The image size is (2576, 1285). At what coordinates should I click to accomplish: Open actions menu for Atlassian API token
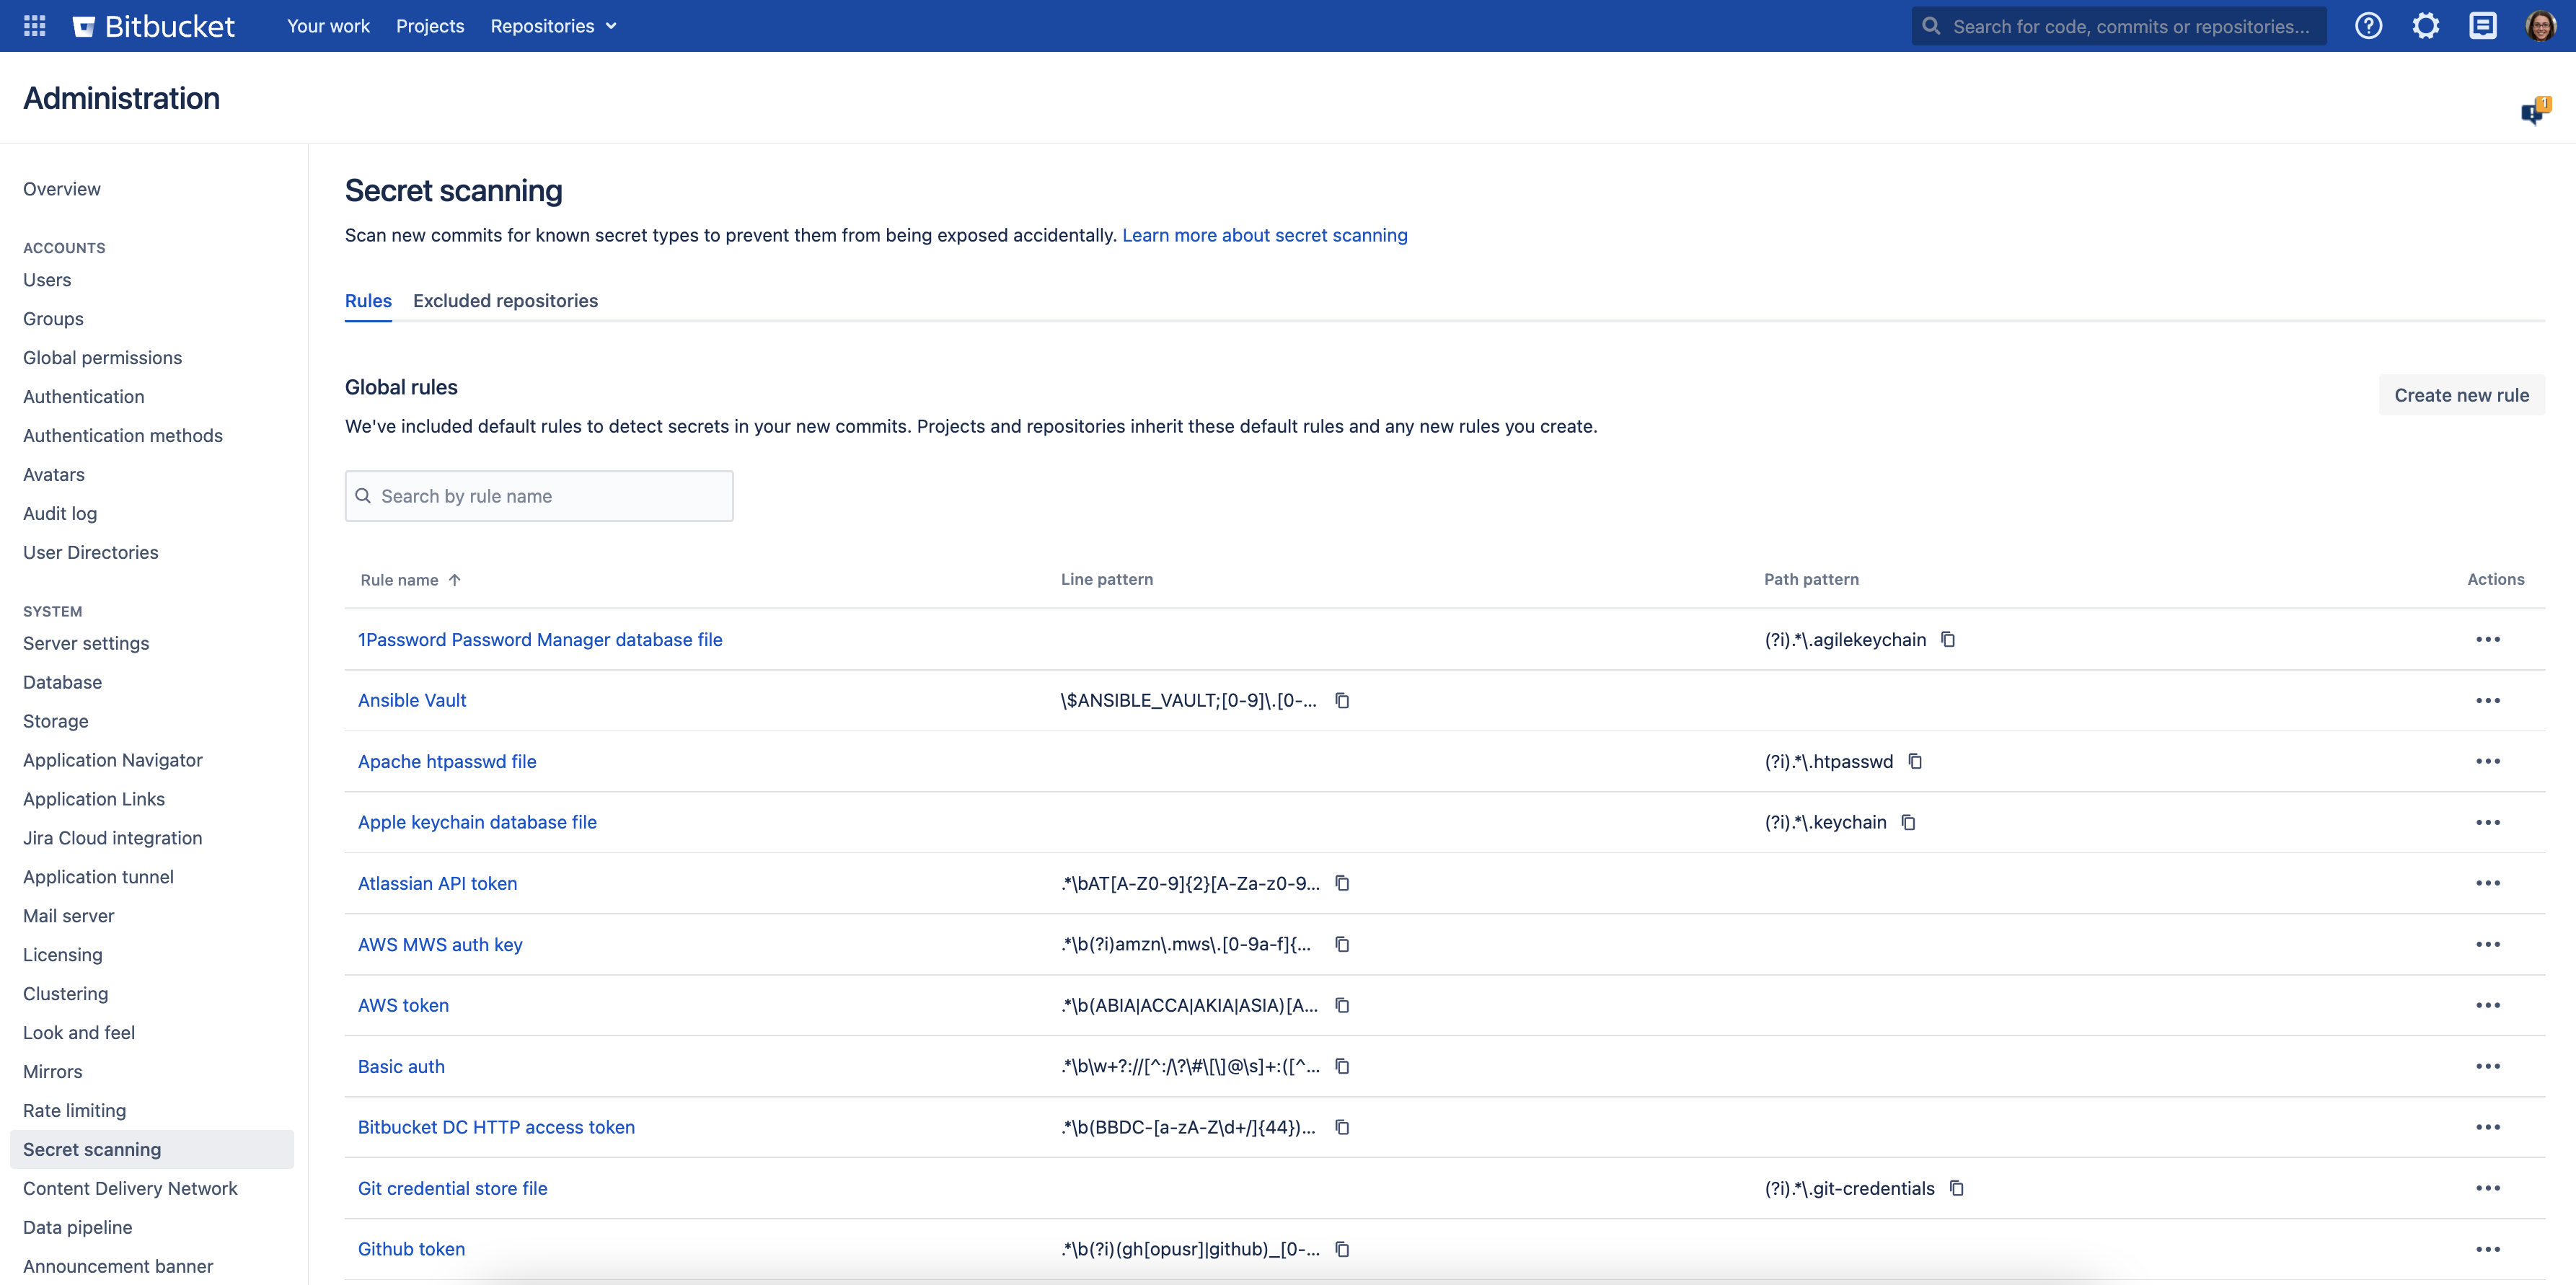click(x=2487, y=883)
